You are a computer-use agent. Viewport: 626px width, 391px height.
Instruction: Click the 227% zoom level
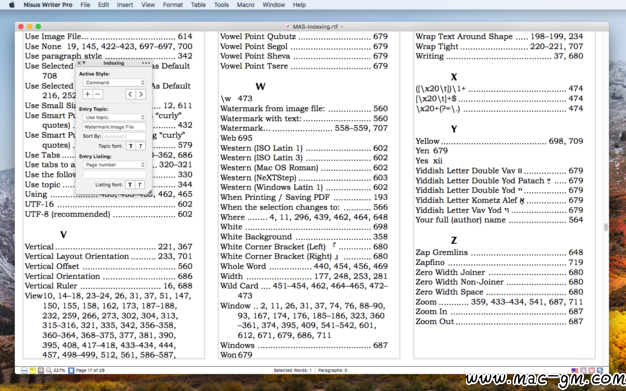(59, 370)
